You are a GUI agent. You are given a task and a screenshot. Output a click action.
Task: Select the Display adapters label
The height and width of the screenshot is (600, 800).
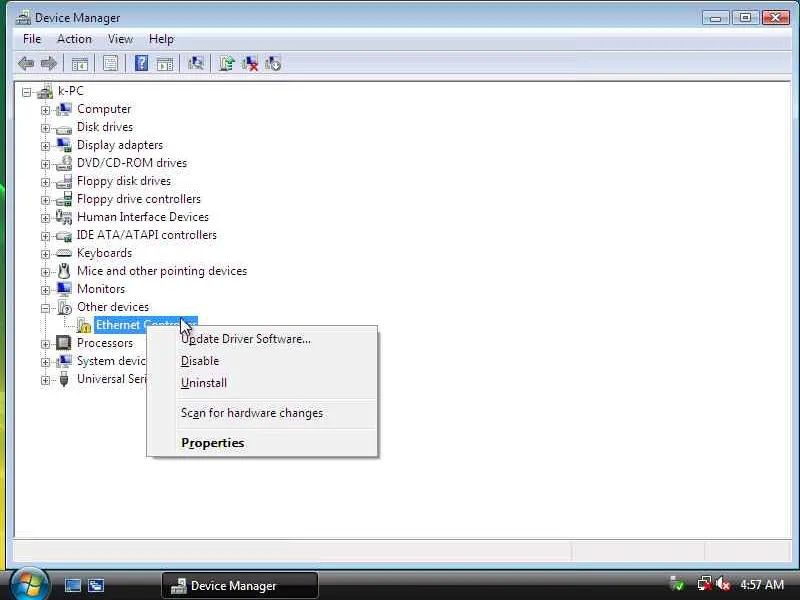[120, 145]
